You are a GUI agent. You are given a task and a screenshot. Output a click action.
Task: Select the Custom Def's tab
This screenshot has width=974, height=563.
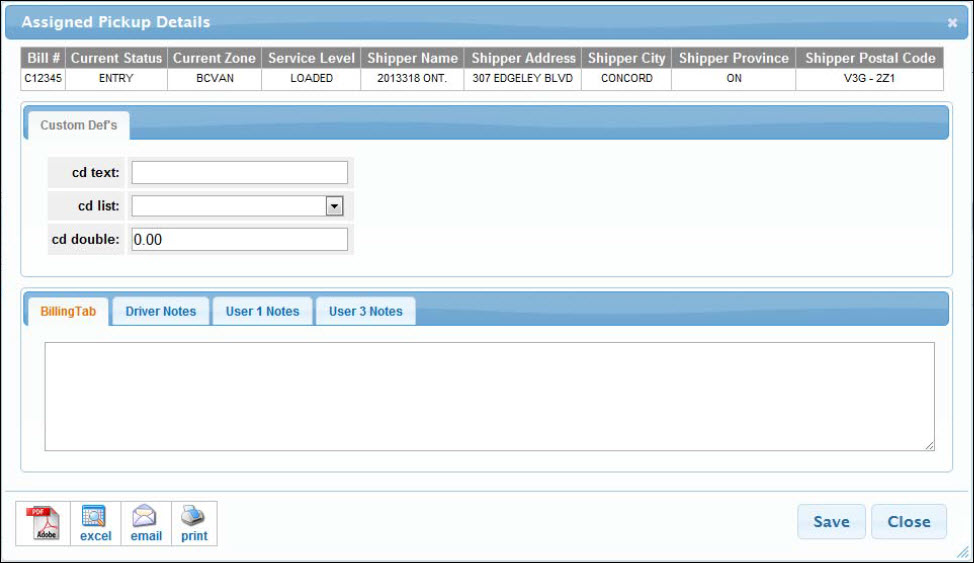pos(78,125)
